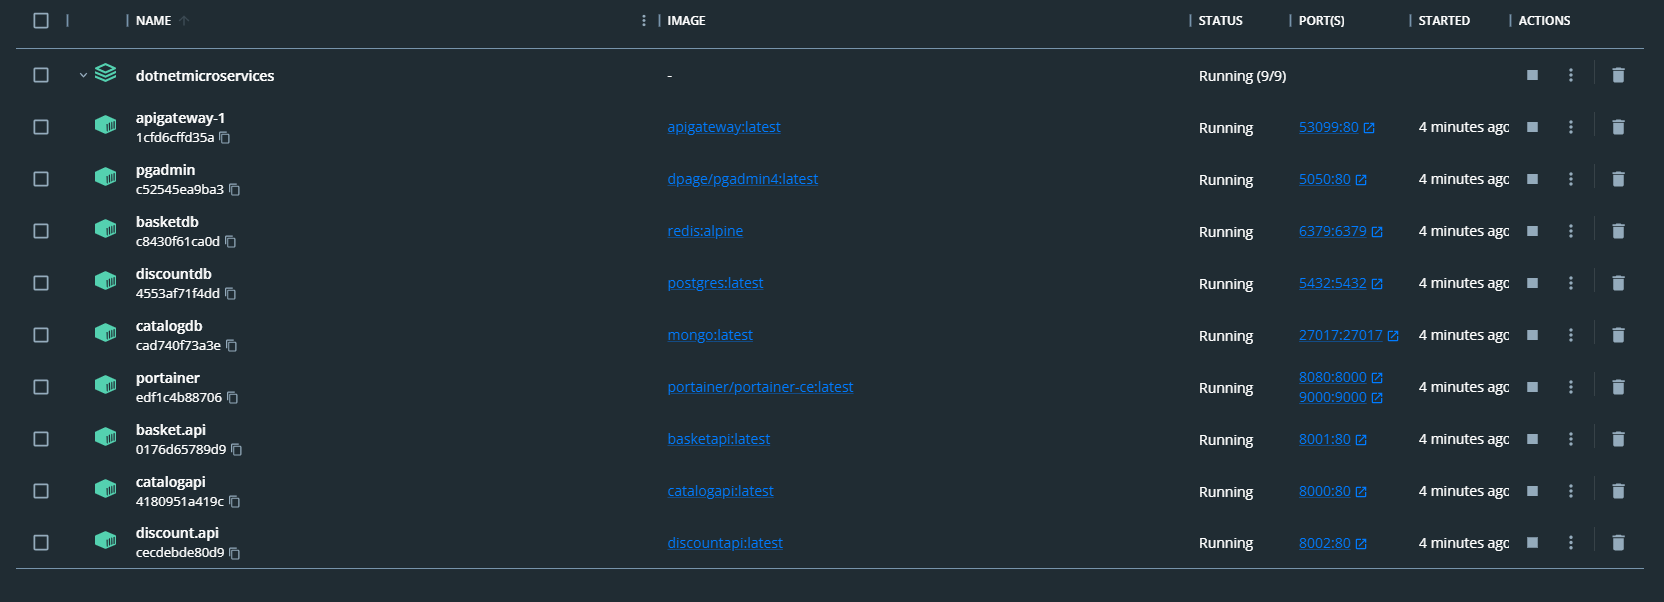This screenshot has width=1664, height=602.
Task: Tick the catalogapi row checkbox
Action: pos(41,491)
